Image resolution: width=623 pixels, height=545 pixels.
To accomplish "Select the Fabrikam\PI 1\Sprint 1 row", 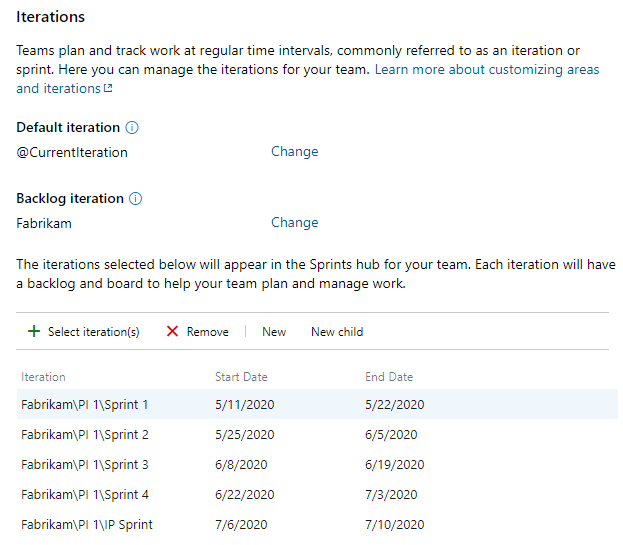I will click(x=85, y=405).
